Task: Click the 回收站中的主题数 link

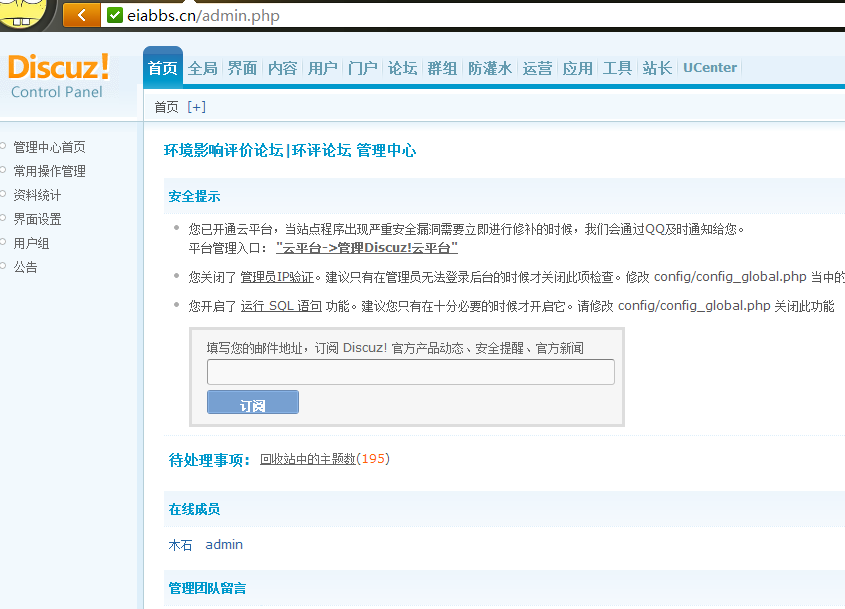Action: click(308, 459)
